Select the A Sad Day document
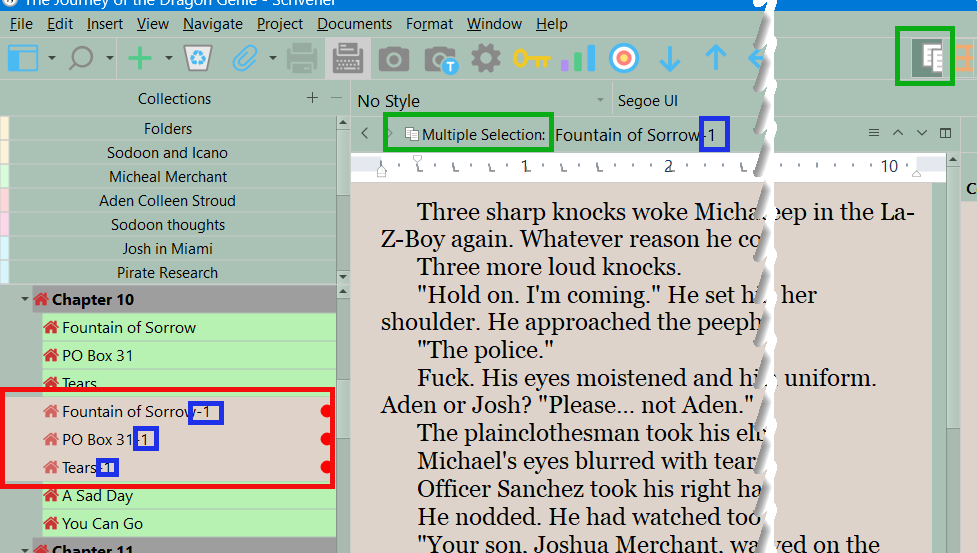This screenshot has width=977, height=553. (97, 496)
